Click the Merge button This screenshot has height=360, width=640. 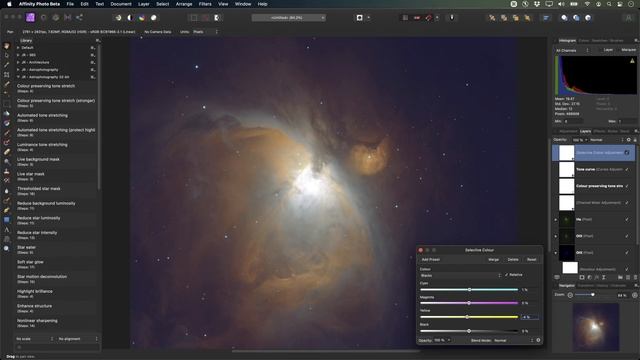[x=493, y=260]
